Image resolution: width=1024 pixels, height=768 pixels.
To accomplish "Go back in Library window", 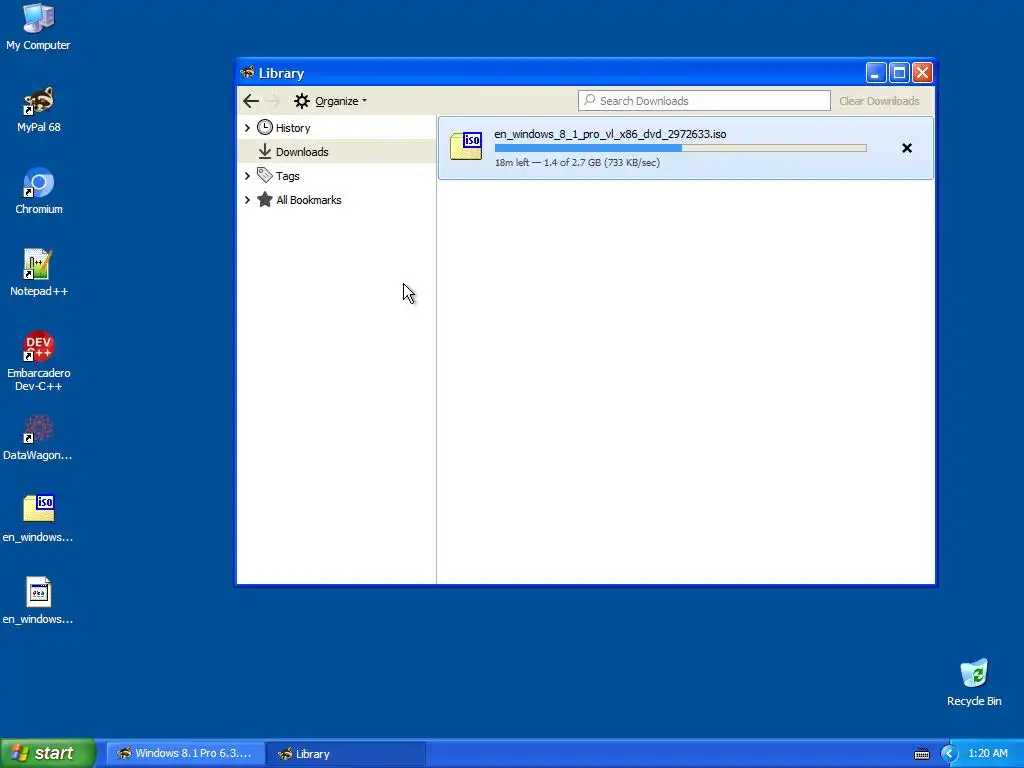I will 251,101.
